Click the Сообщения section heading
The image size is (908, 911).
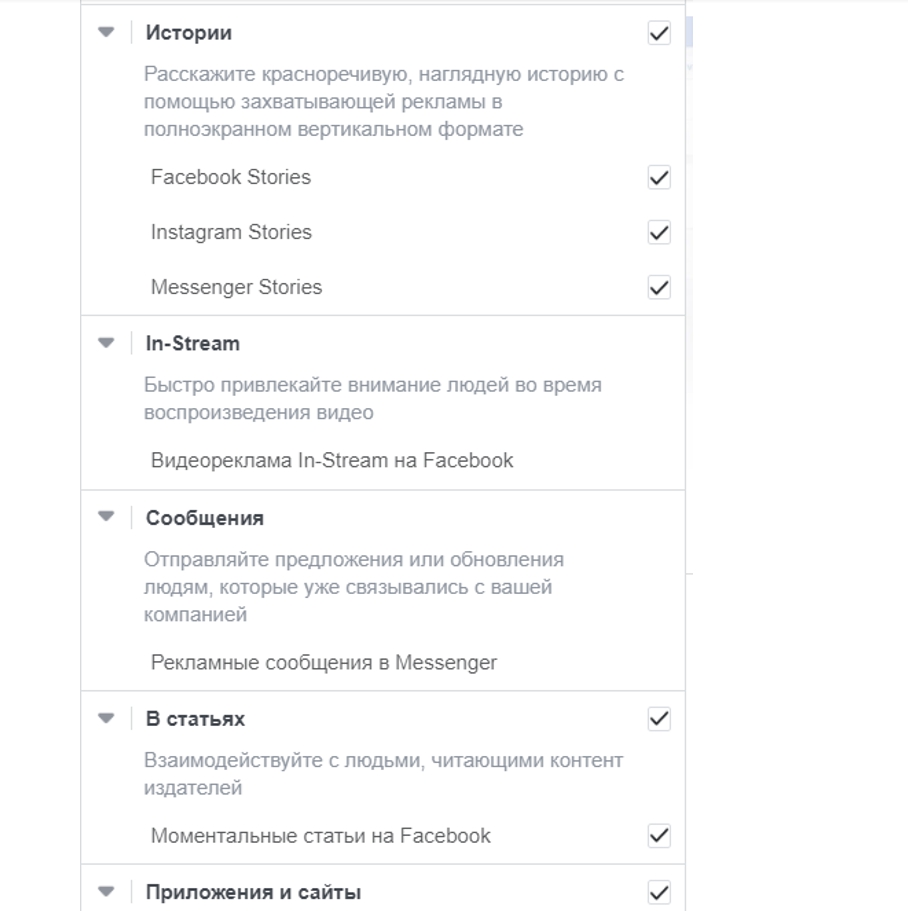[x=205, y=518]
